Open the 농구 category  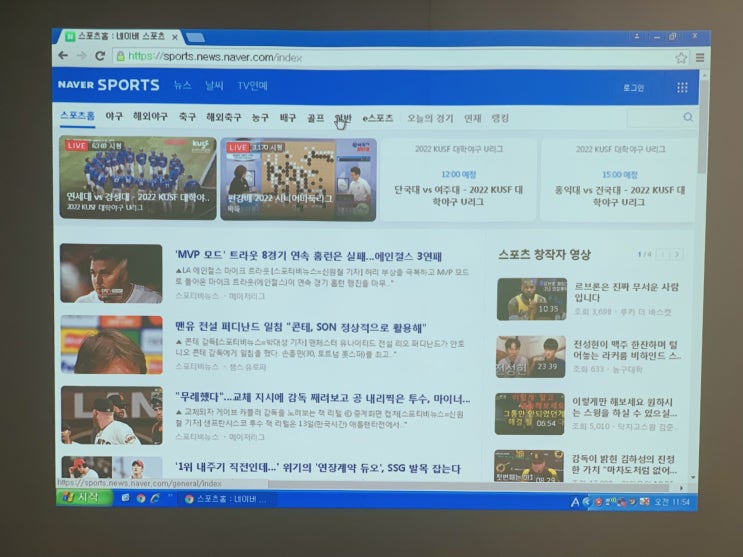tap(260, 117)
